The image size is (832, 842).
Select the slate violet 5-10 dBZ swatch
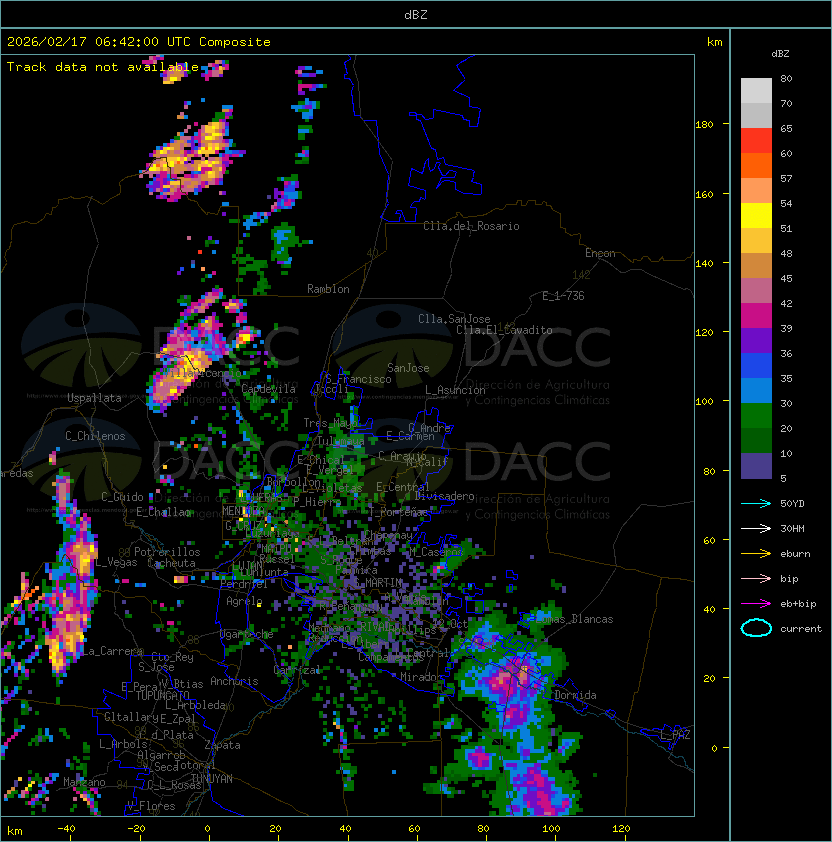[756, 466]
